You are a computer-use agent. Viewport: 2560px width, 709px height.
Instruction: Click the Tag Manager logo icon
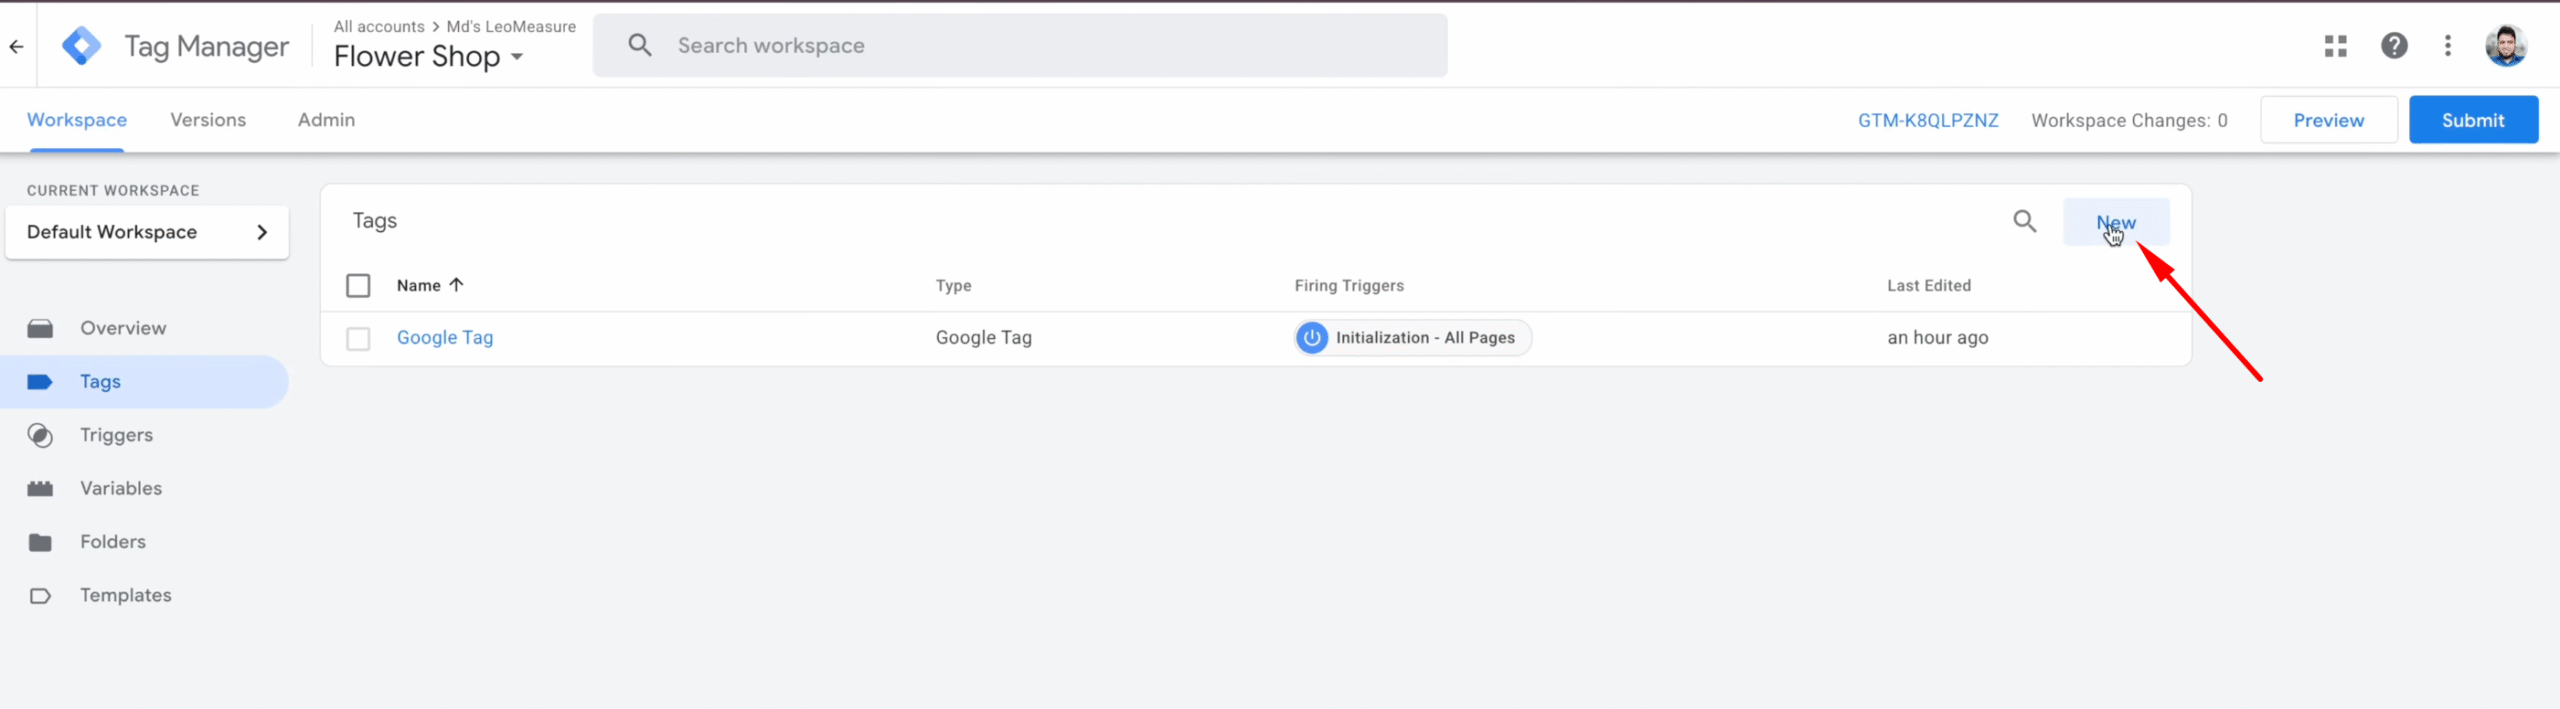(x=81, y=46)
